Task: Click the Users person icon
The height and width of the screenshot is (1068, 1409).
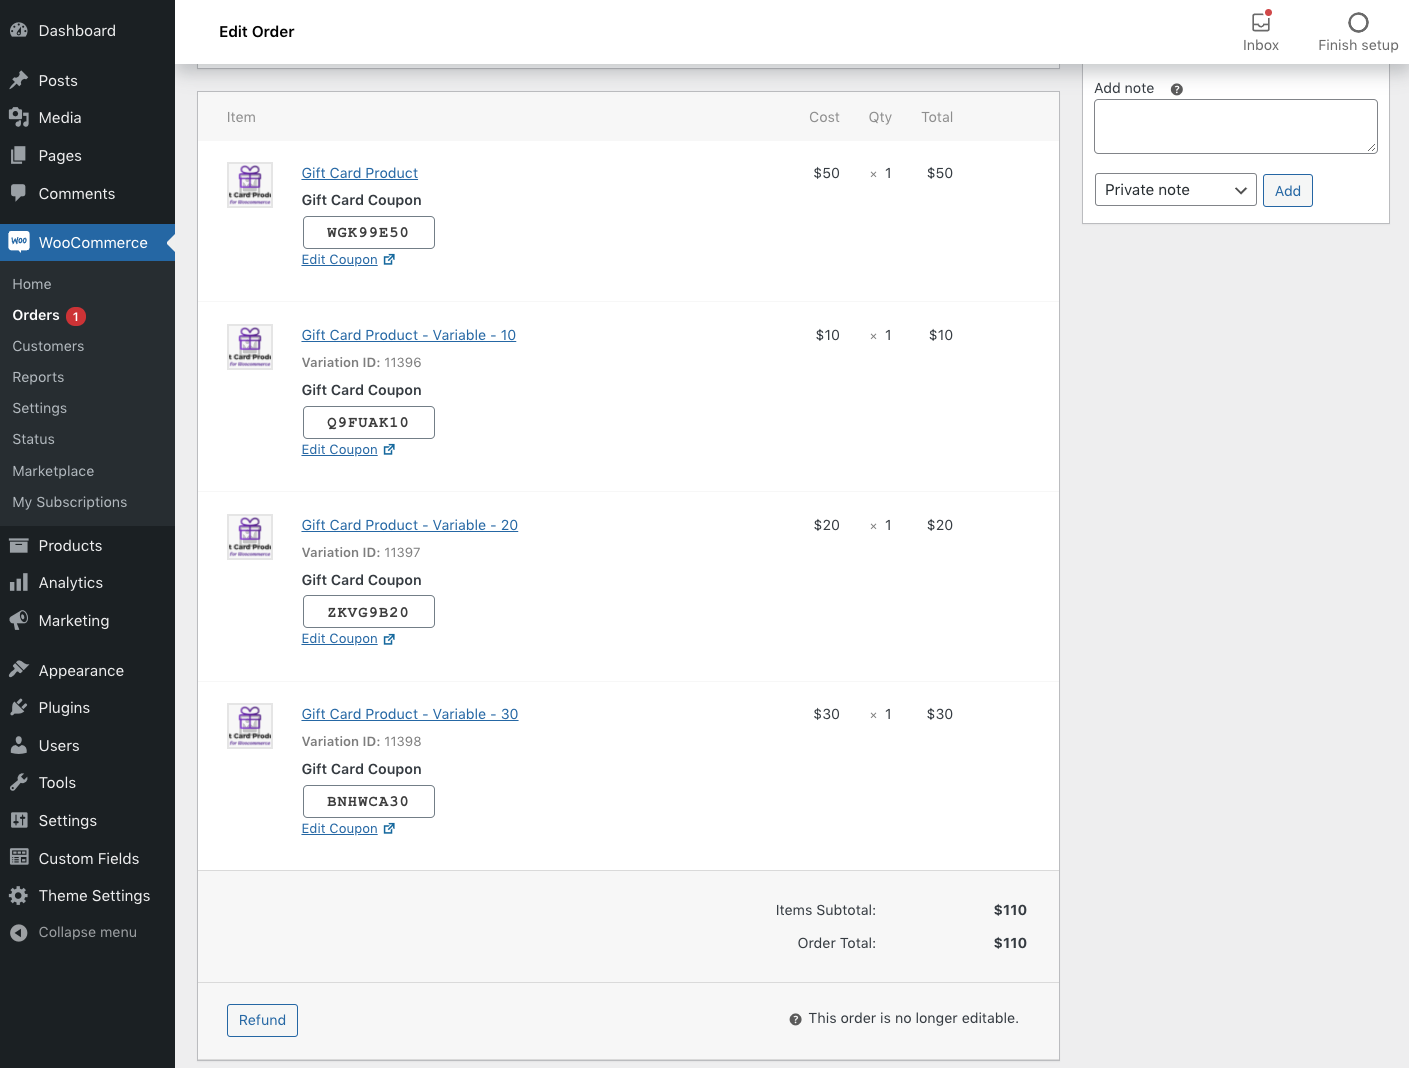Action: point(18,746)
